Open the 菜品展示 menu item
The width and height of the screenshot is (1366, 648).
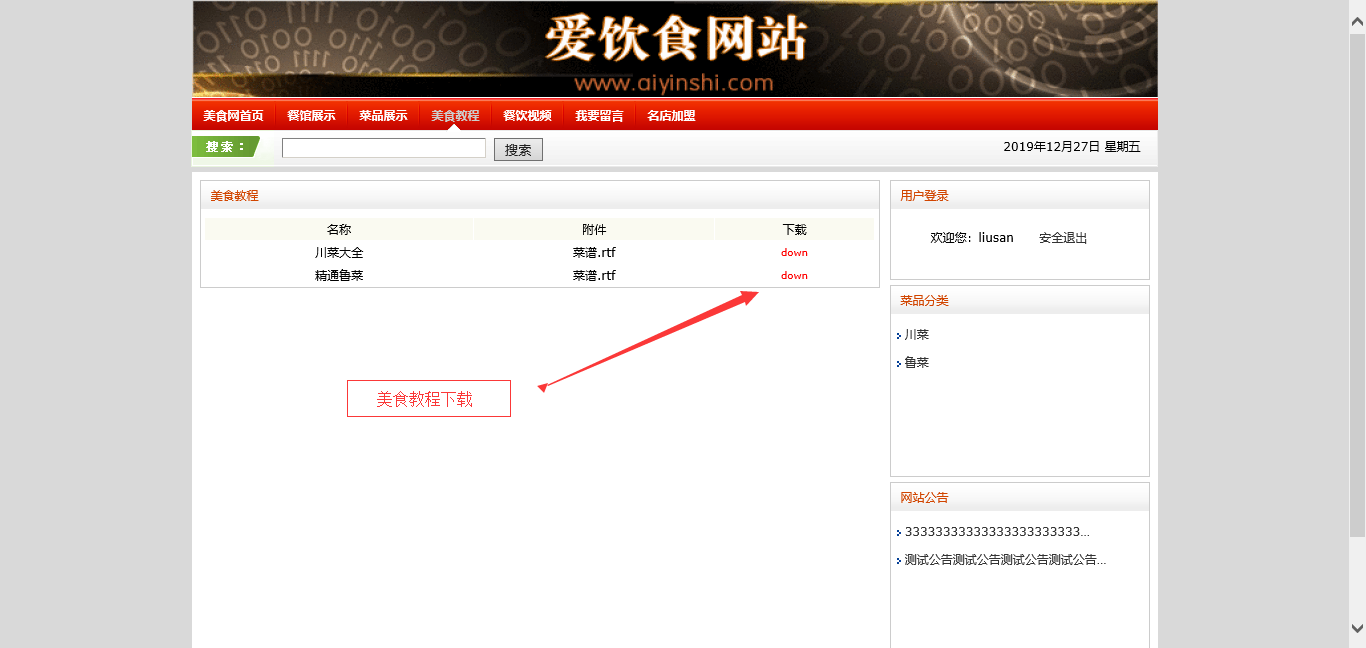click(383, 115)
